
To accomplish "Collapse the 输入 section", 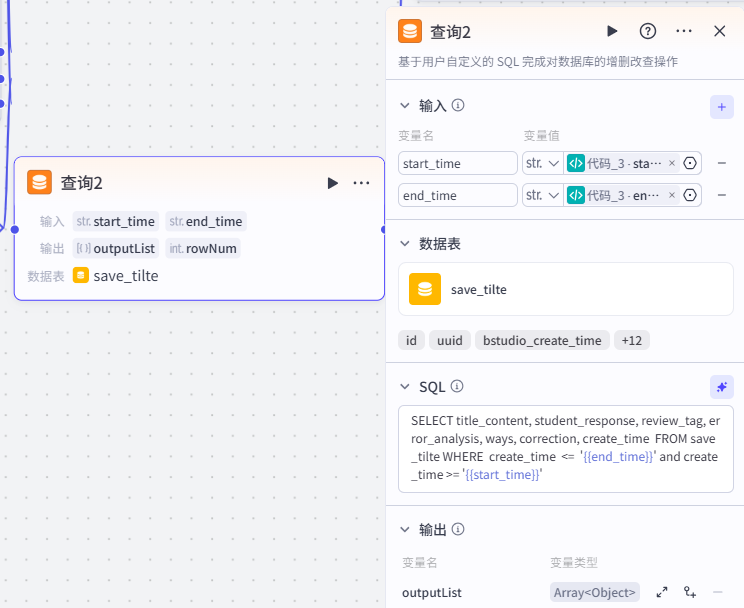I will [405, 105].
